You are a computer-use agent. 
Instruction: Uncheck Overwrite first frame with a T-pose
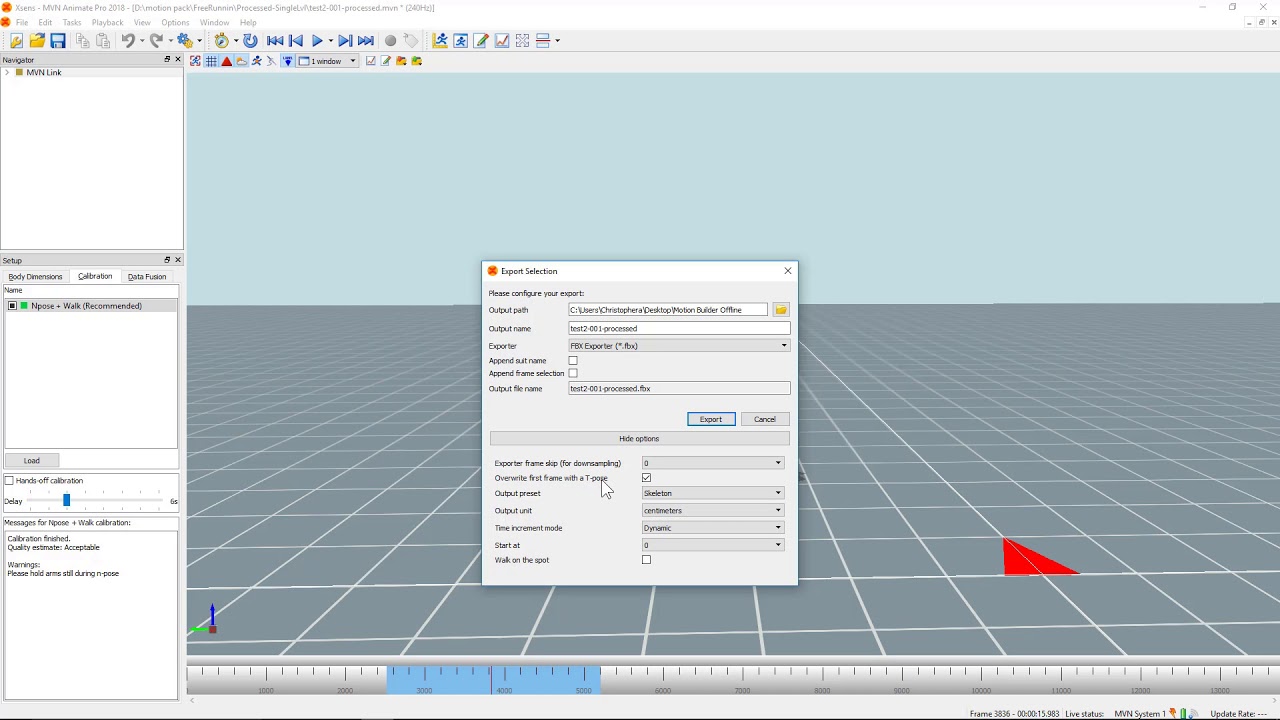click(x=647, y=478)
